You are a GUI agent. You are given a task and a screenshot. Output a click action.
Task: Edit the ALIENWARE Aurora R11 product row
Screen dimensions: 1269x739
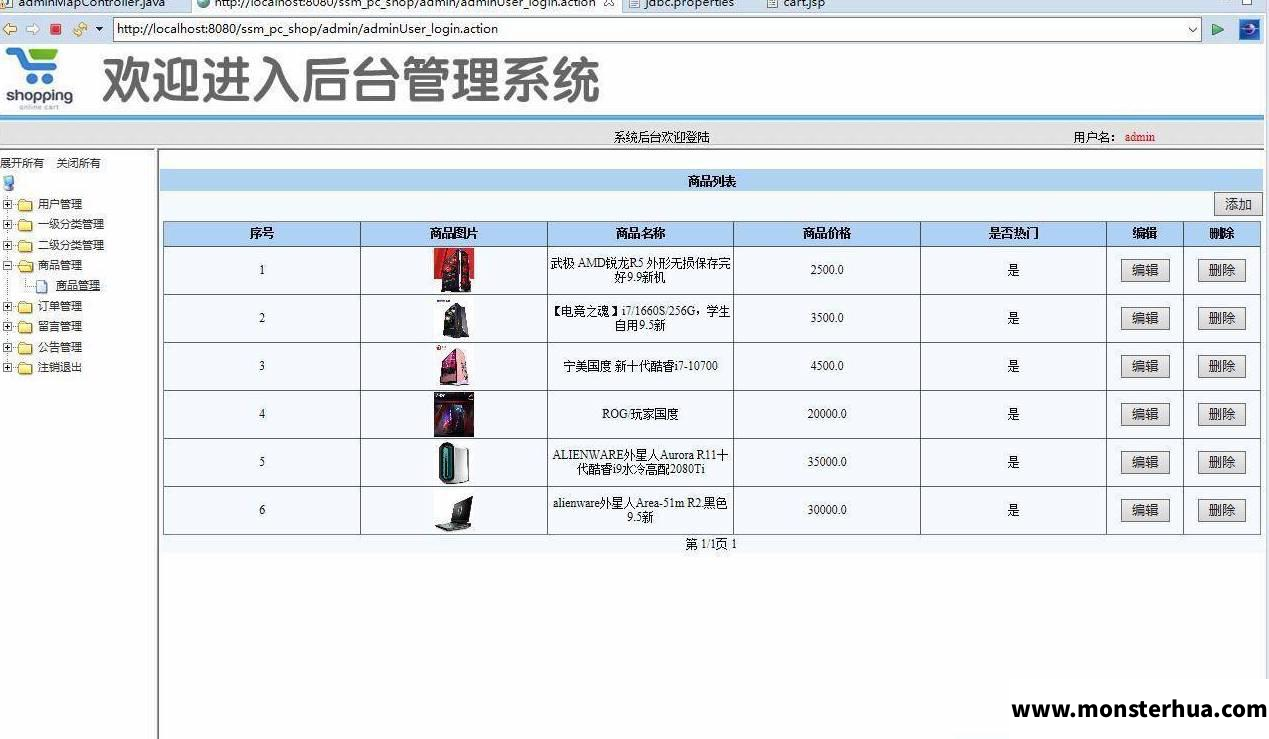tap(1145, 462)
